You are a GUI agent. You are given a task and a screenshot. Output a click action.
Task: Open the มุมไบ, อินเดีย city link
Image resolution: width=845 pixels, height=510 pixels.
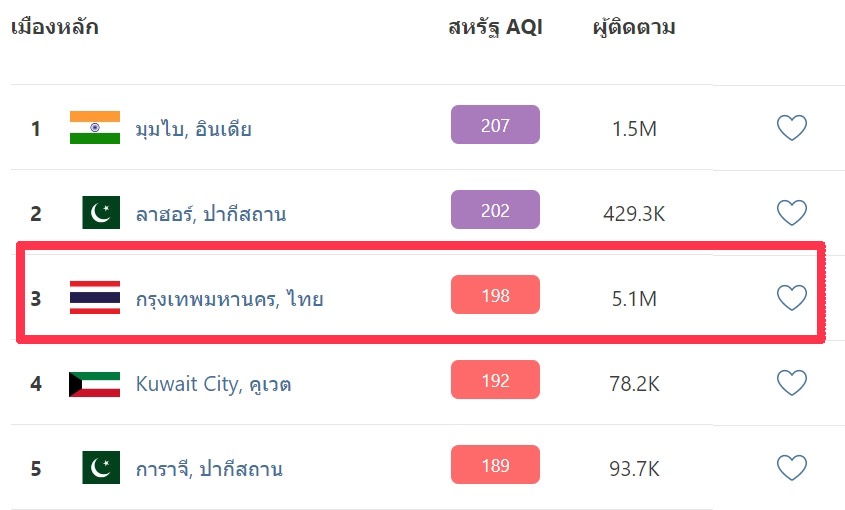193,129
